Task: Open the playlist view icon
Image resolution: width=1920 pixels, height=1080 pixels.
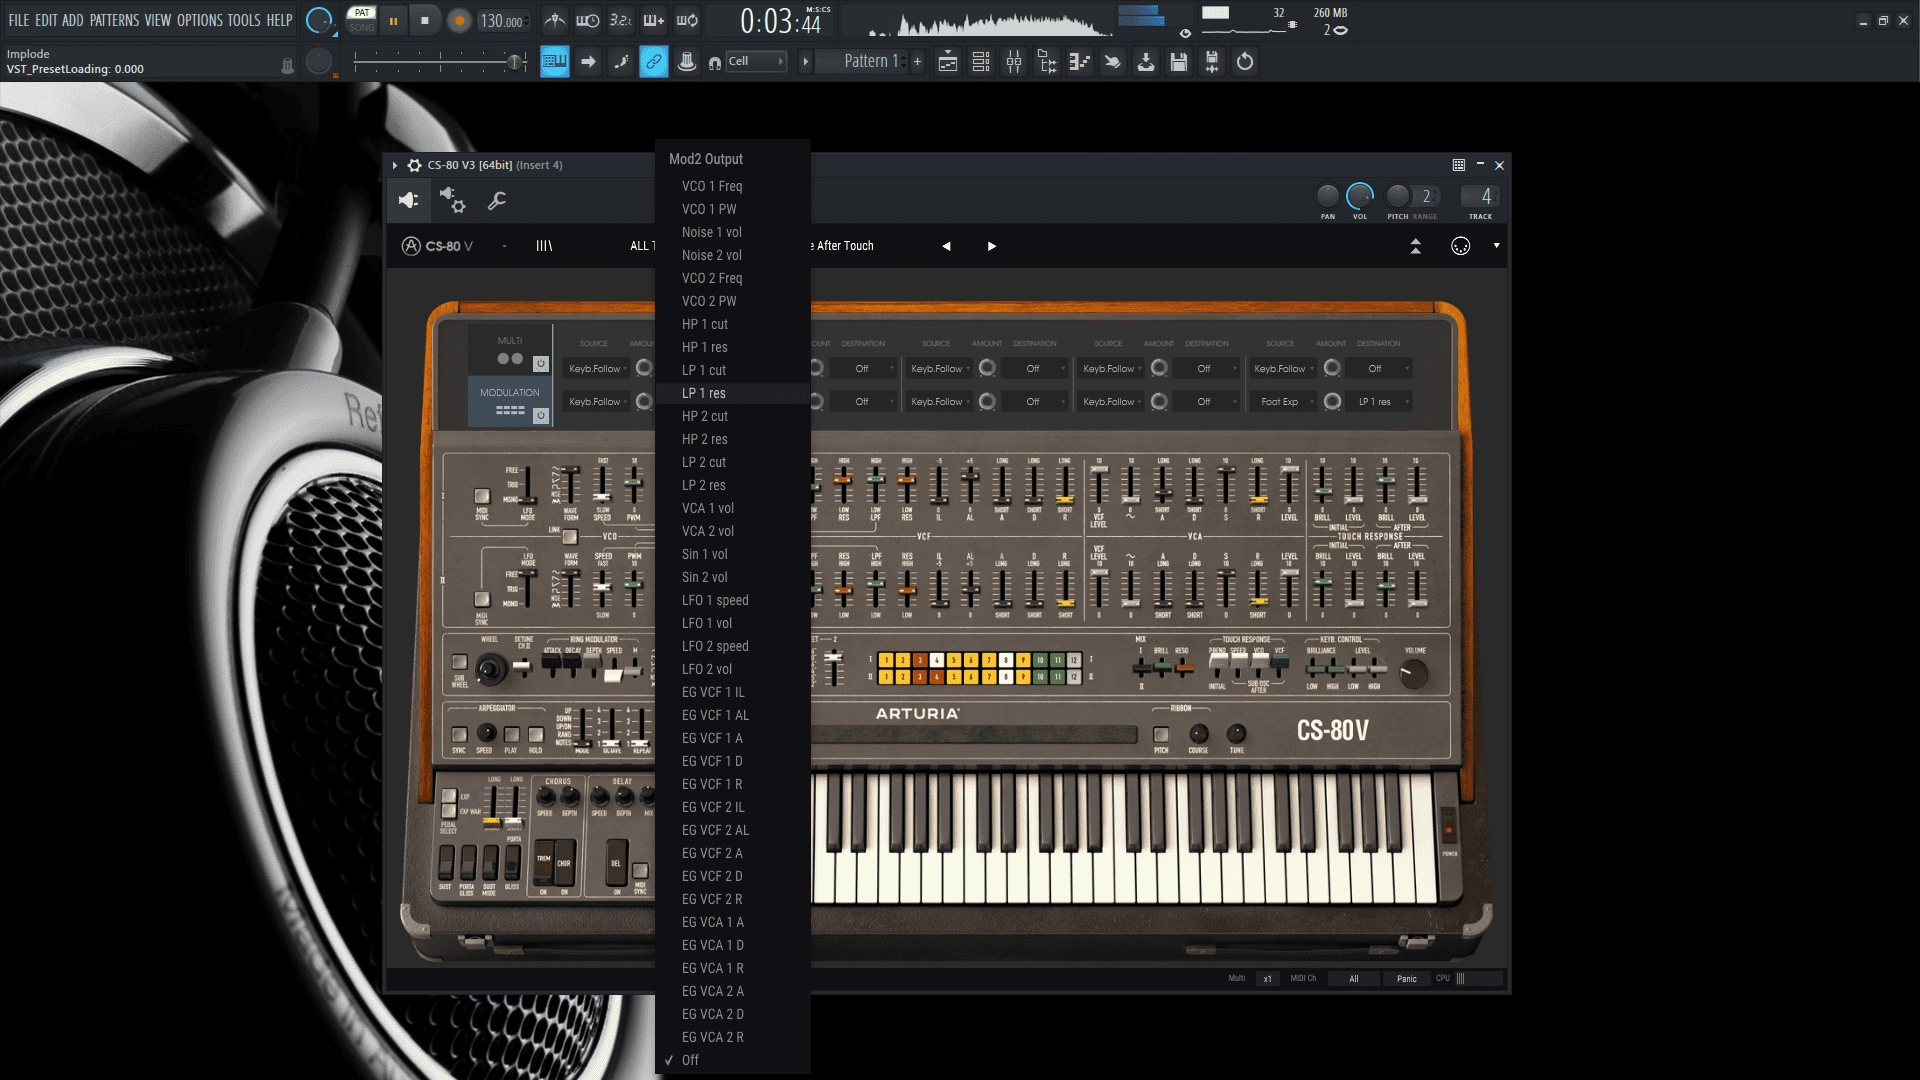Action: point(948,62)
